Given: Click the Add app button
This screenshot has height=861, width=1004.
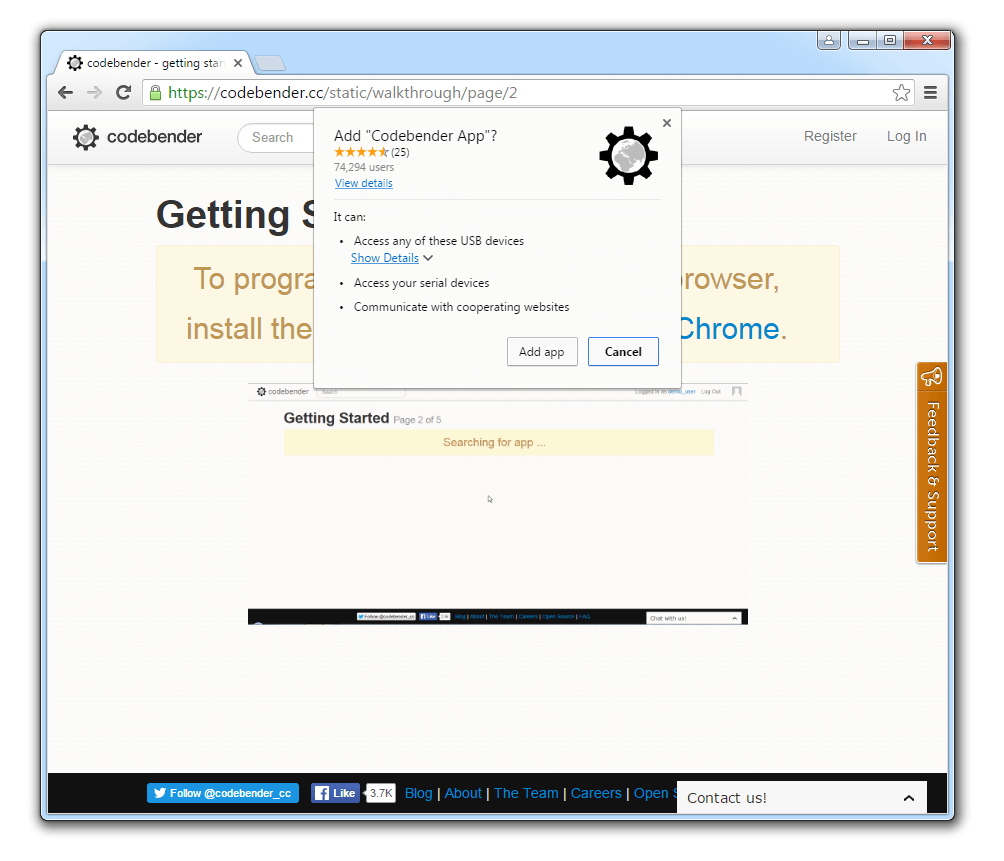Looking at the screenshot, I should pos(542,351).
